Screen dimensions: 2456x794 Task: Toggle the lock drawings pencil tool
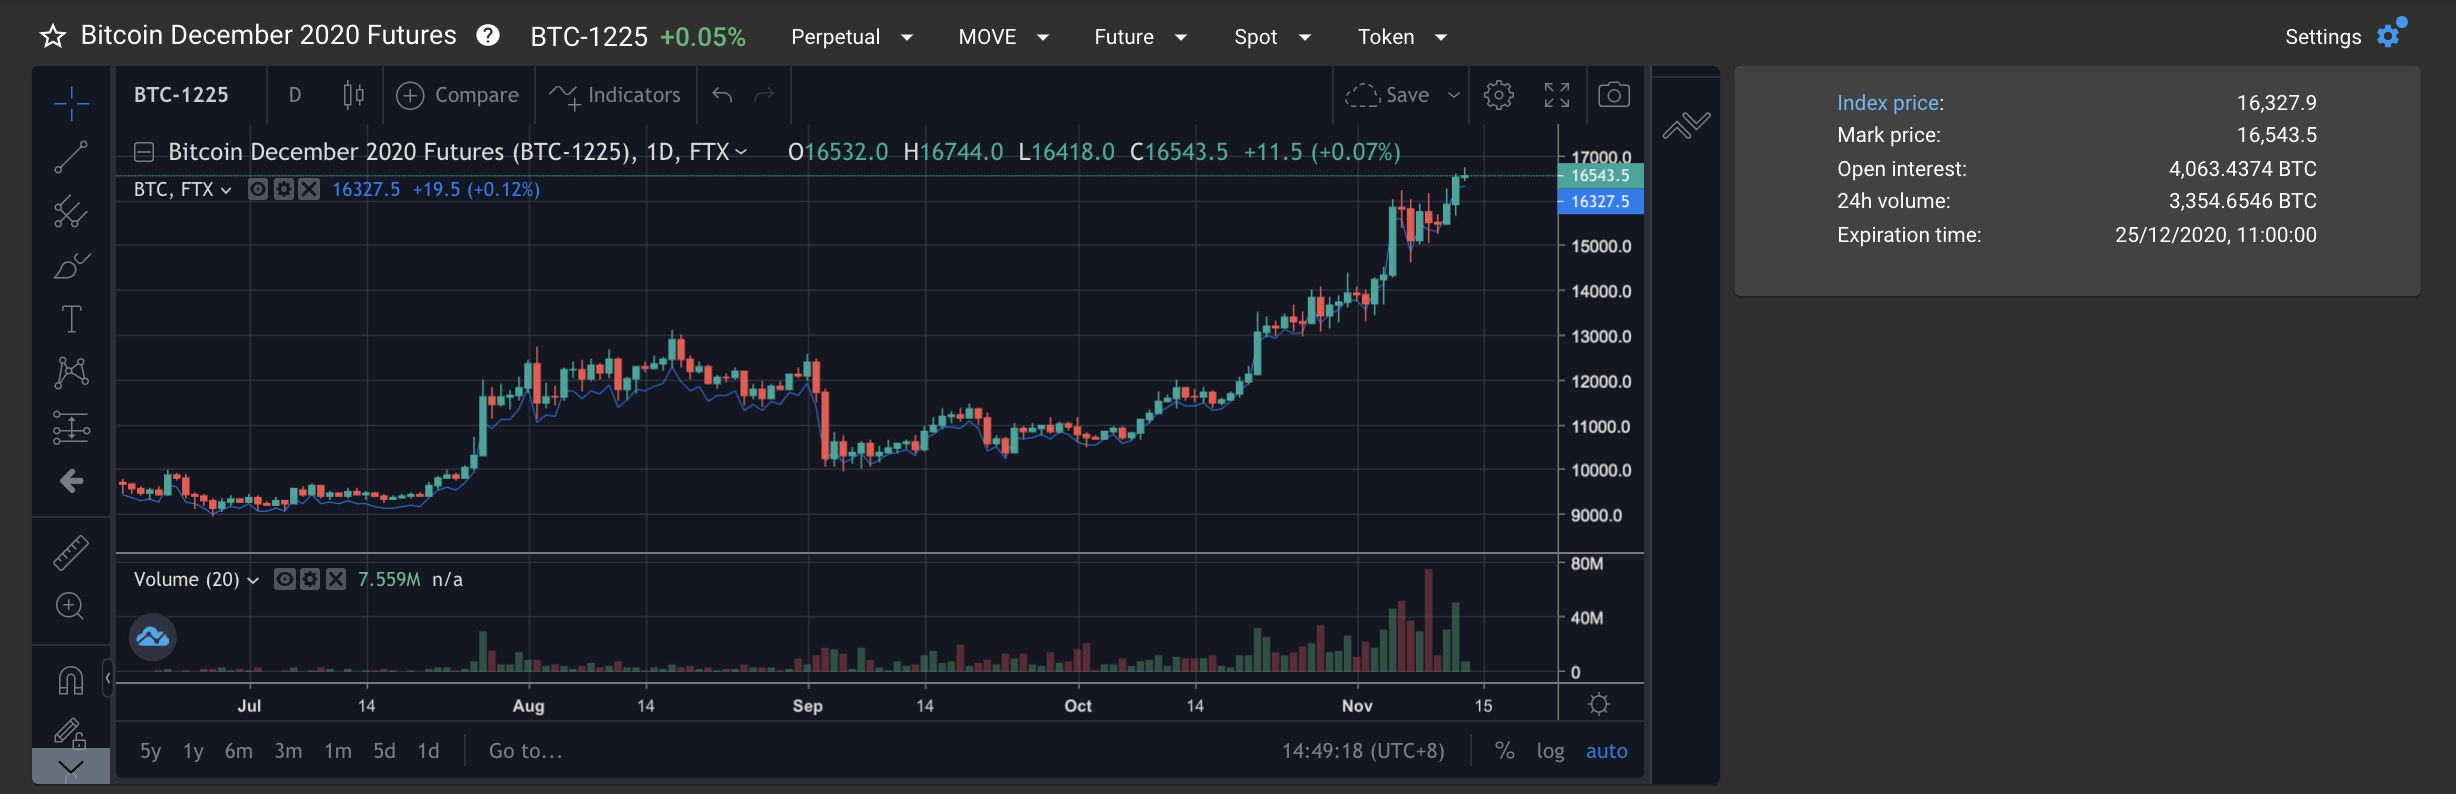click(x=71, y=733)
